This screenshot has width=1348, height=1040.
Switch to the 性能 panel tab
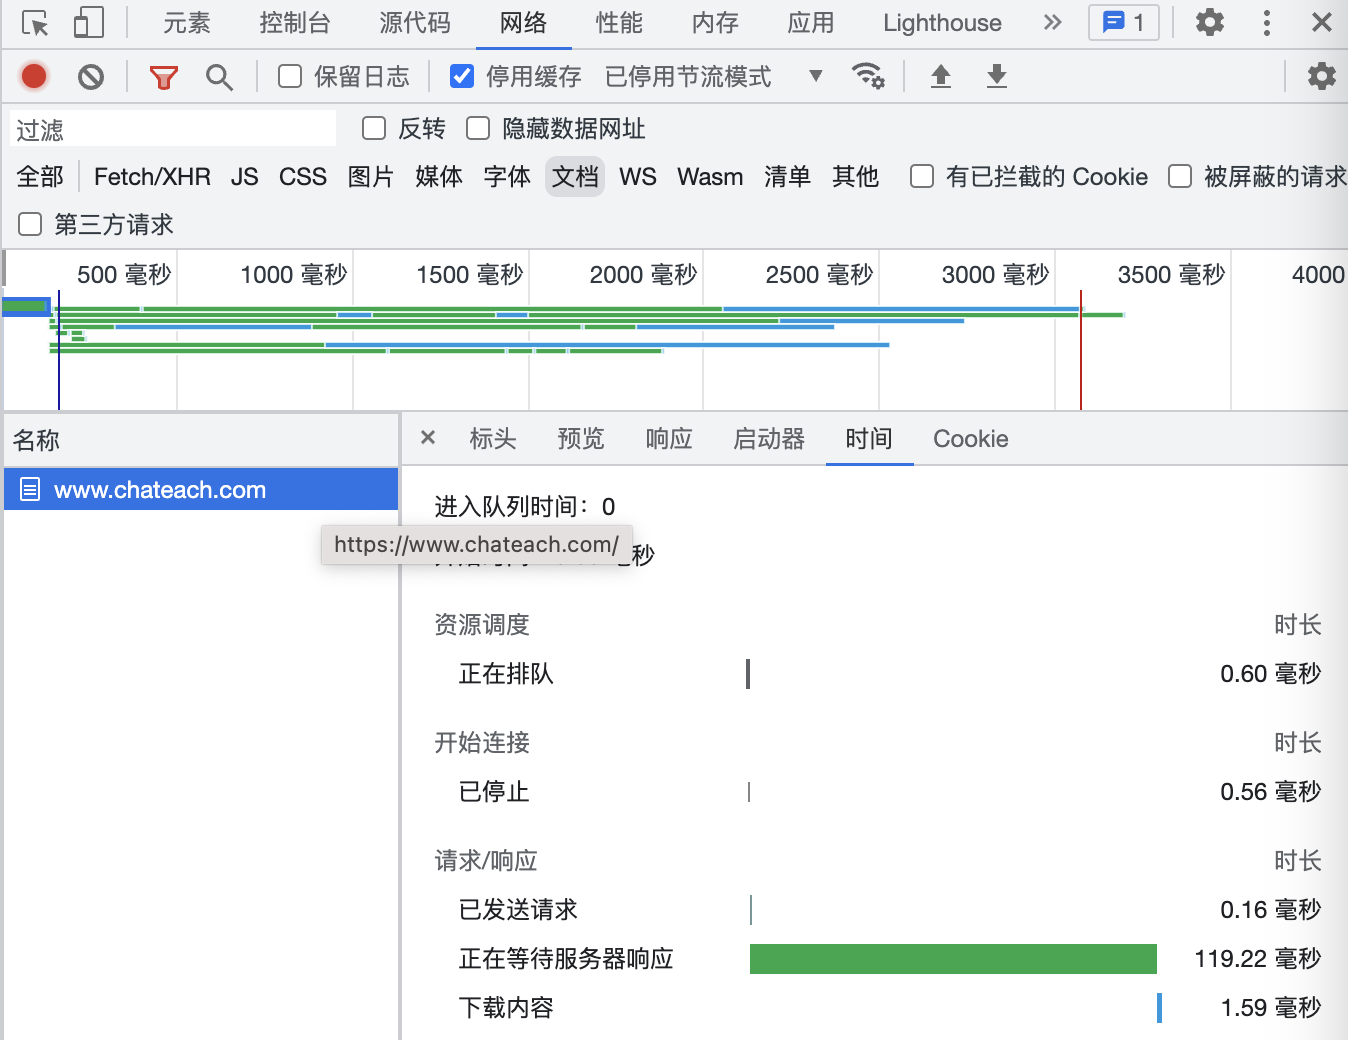[619, 23]
